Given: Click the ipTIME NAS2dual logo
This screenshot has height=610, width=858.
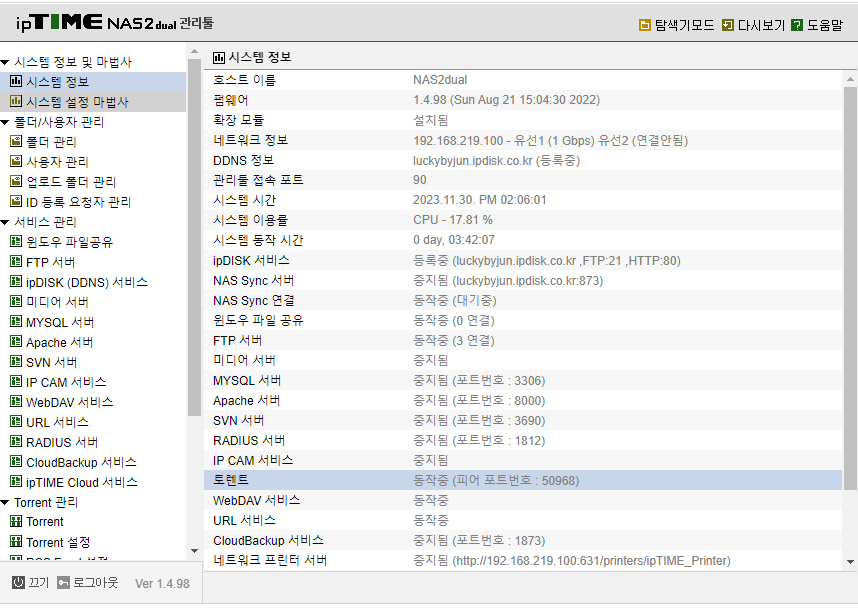Looking at the screenshot, I should 114,23.
